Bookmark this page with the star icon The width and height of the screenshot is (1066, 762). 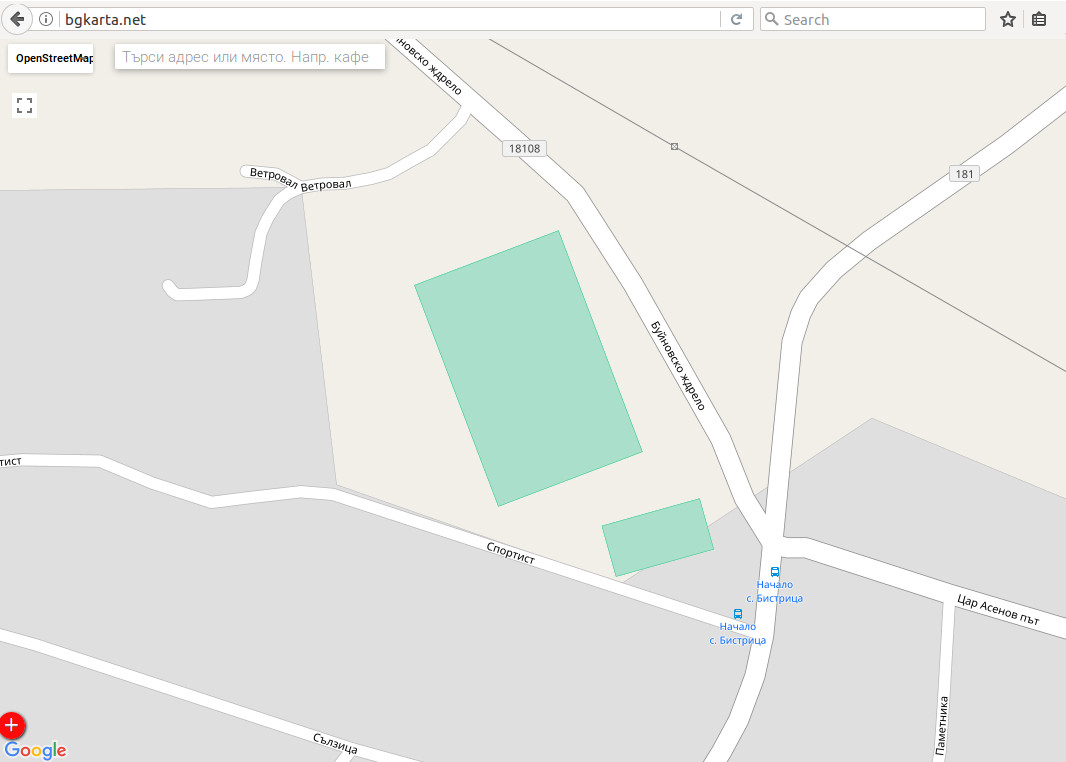pyautogui.click(x=1008, y=19)
